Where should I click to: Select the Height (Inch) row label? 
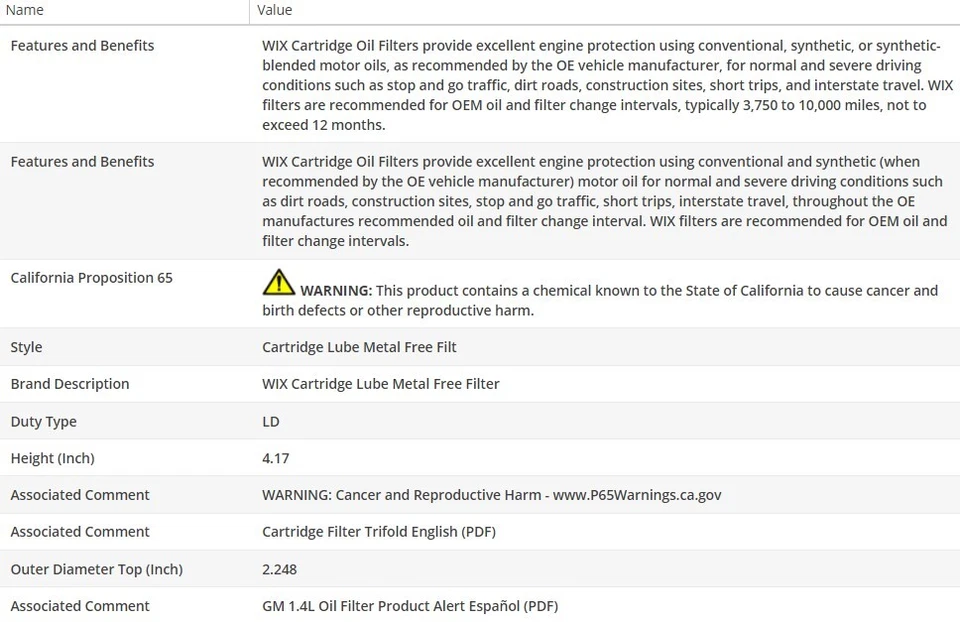[52, 458]
